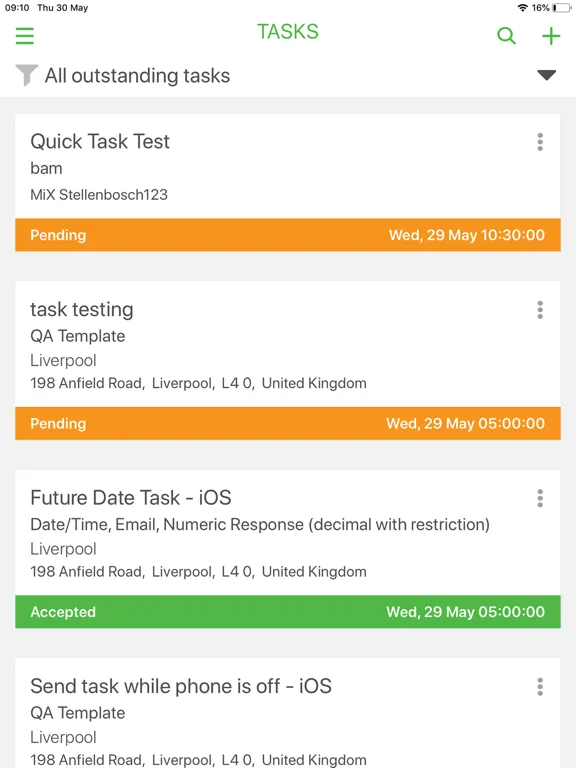Open three-dot menu for task testing
576x768 pixels.
(540, 310)
